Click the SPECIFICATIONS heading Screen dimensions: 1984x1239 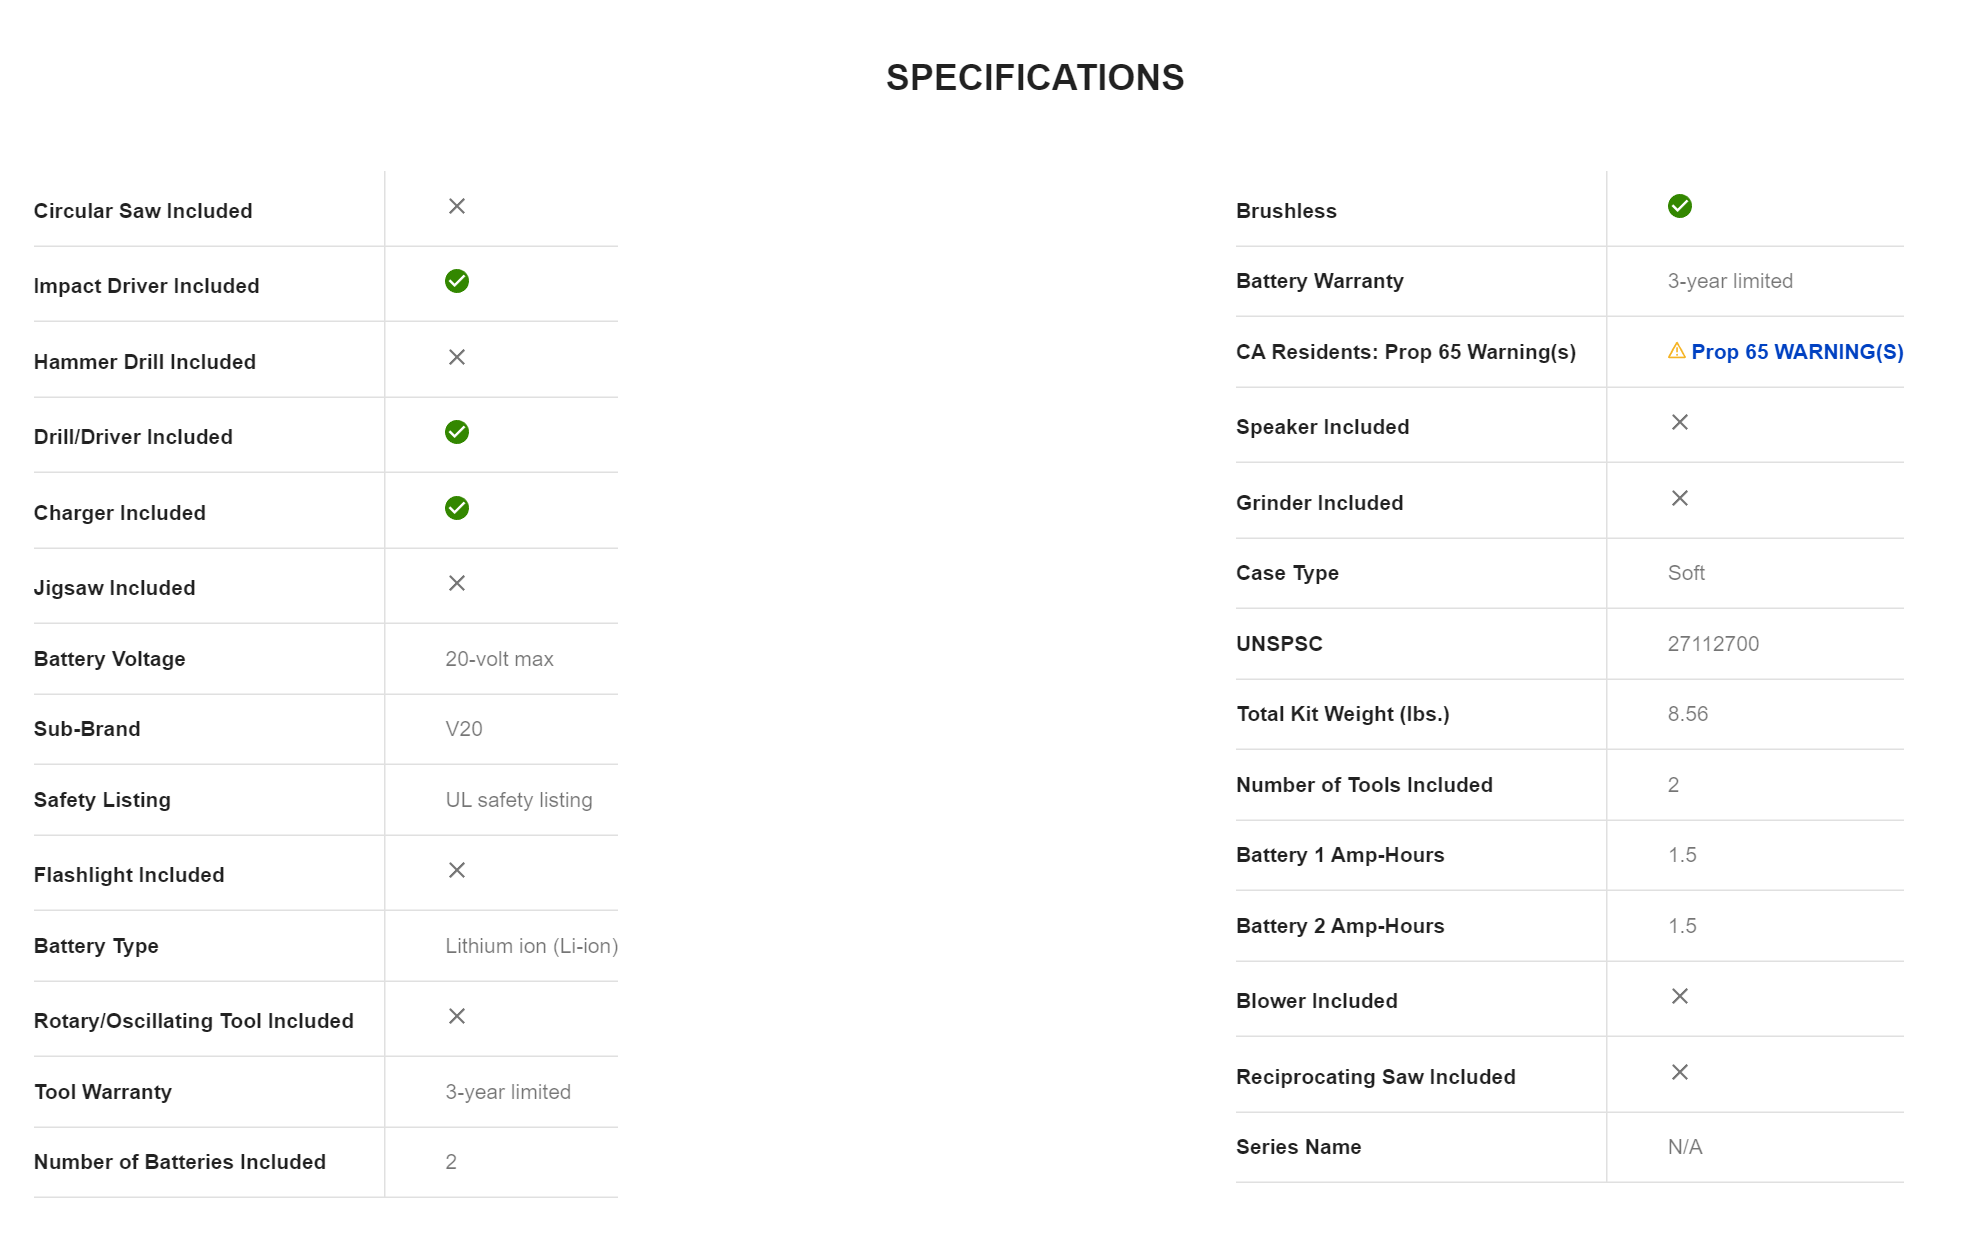[x=1035, y=78]
